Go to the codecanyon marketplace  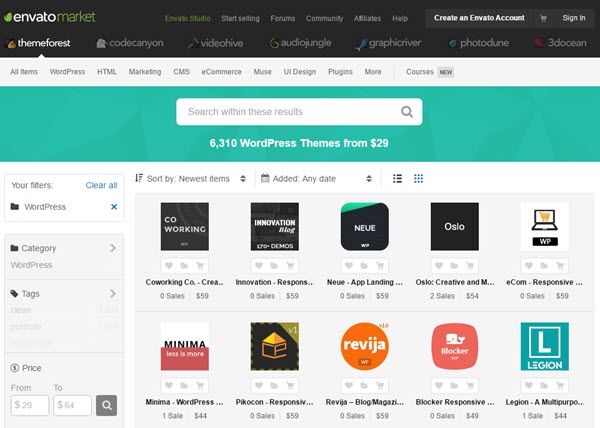pos(130,43)
